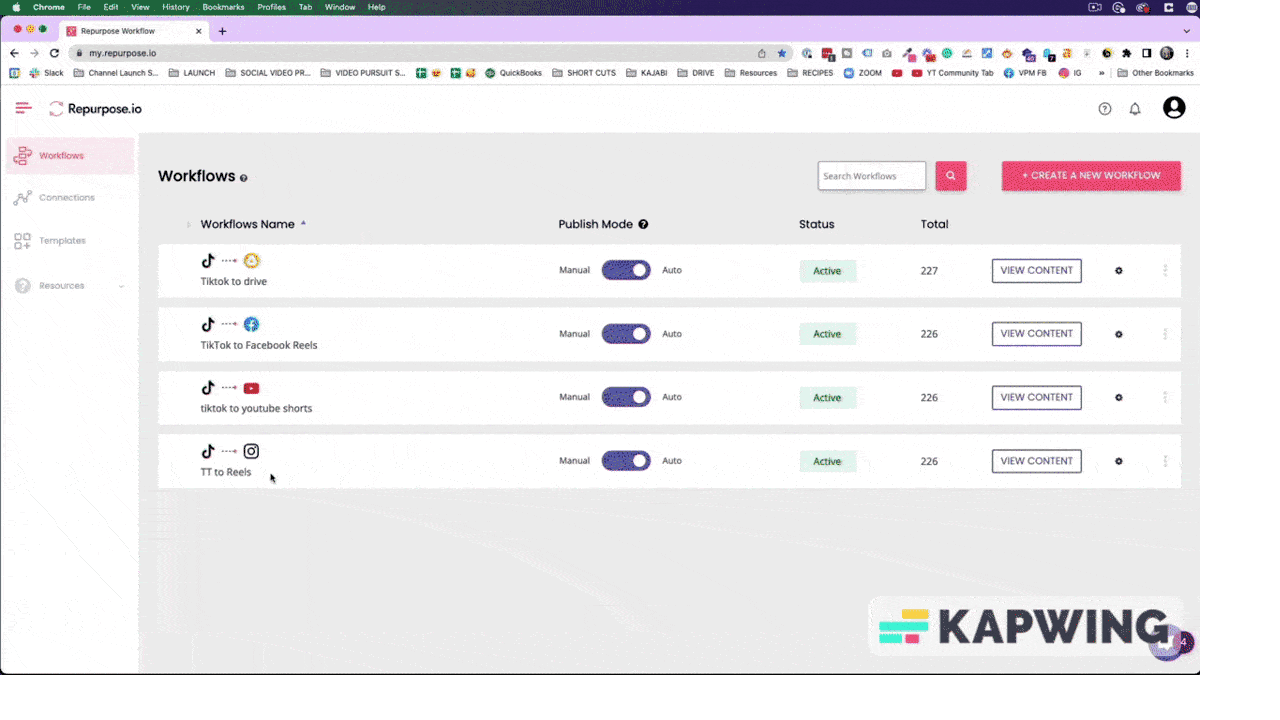1280x720 pixels.
Task: Open settings gear for TikTok to Facebook Reels
Action: [1119, 334]
